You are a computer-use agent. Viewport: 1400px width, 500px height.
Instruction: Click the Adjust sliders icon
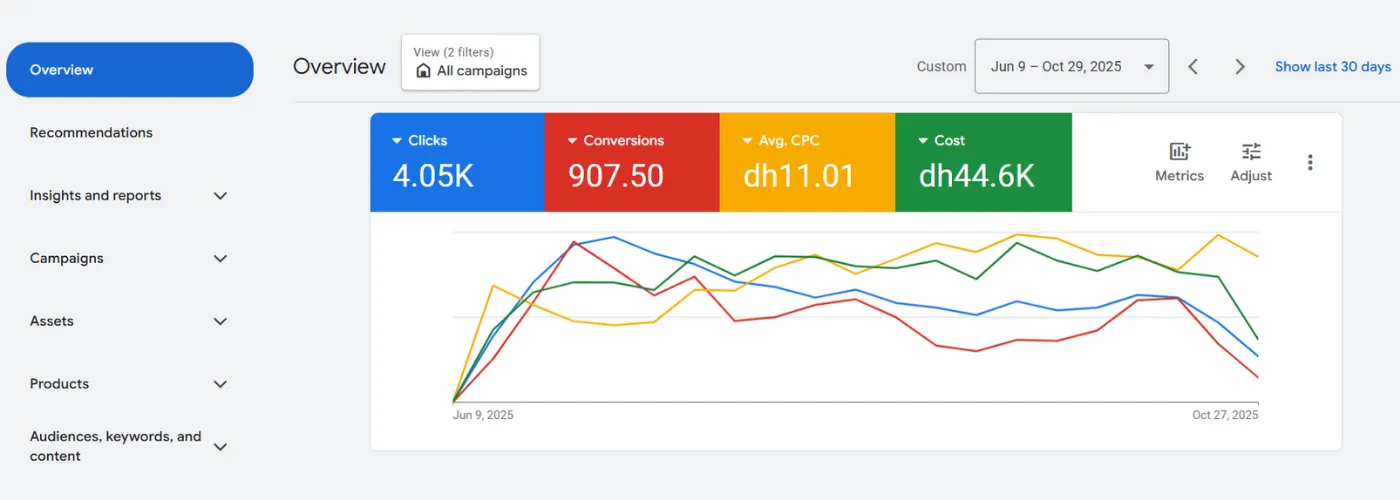[1251, 152]
